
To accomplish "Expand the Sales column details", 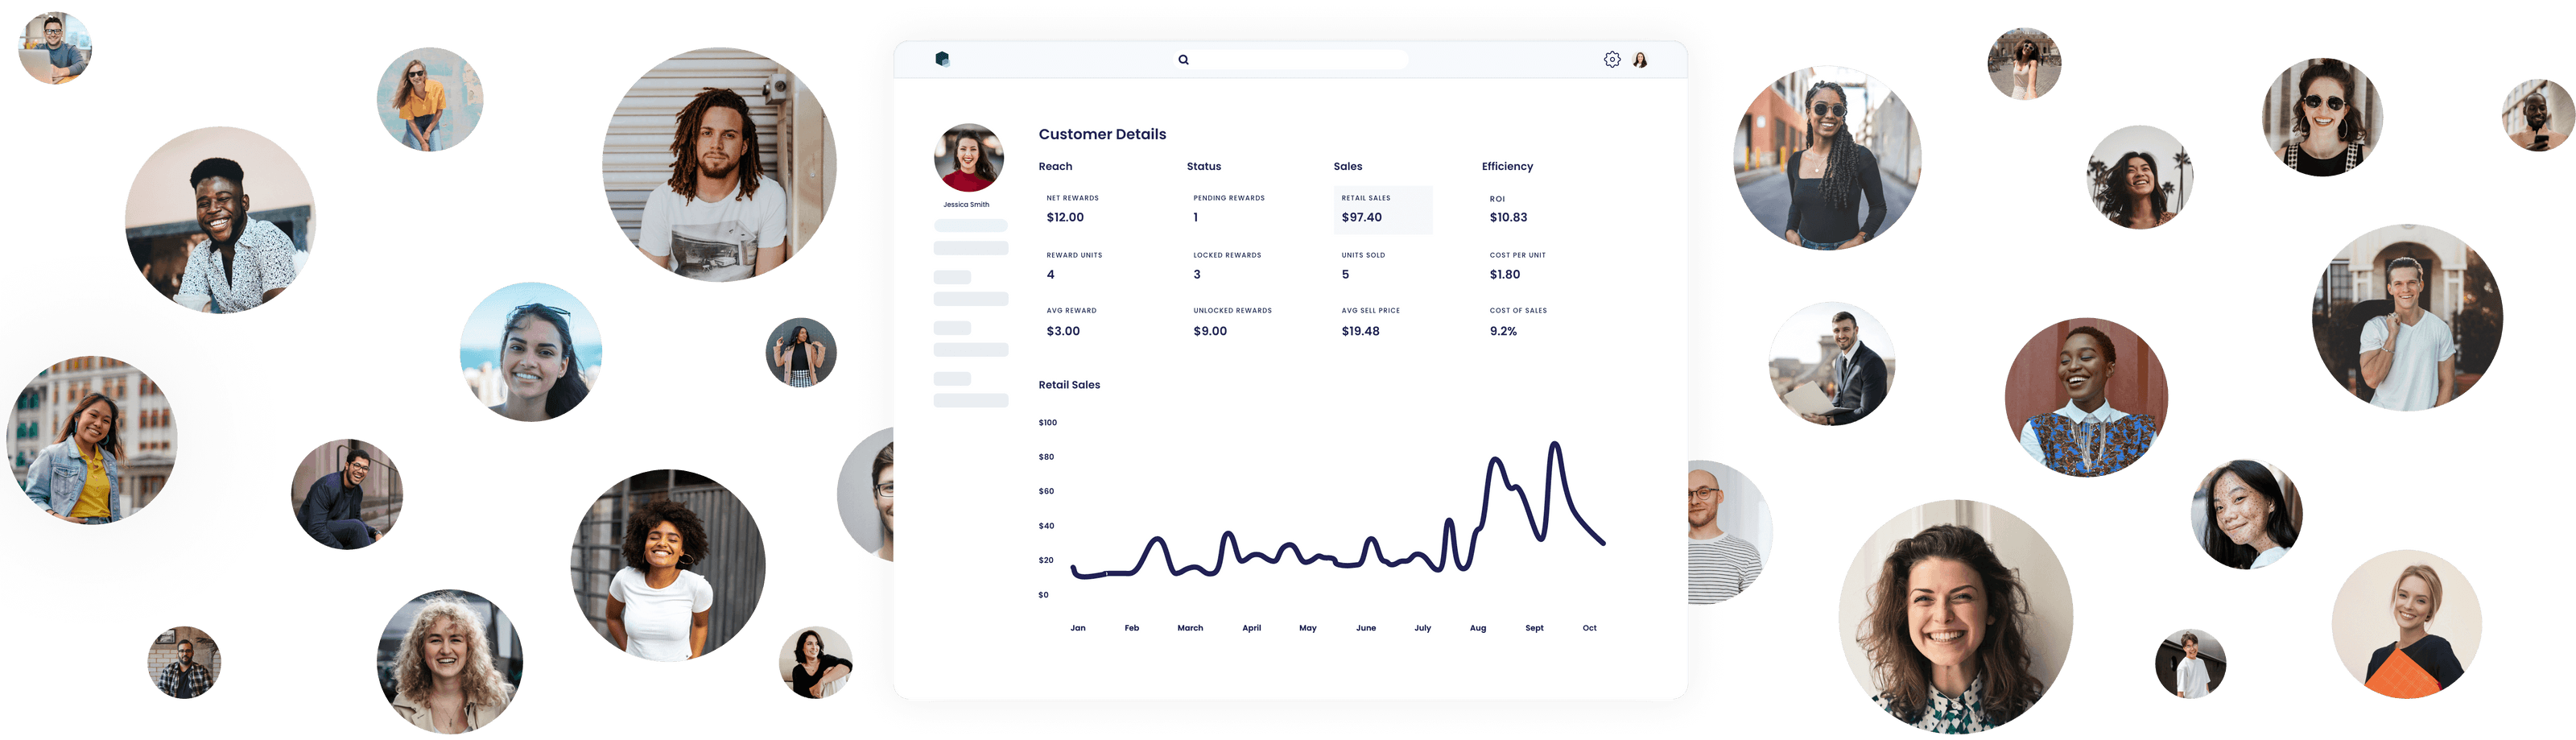I will tap(1348, 166).
